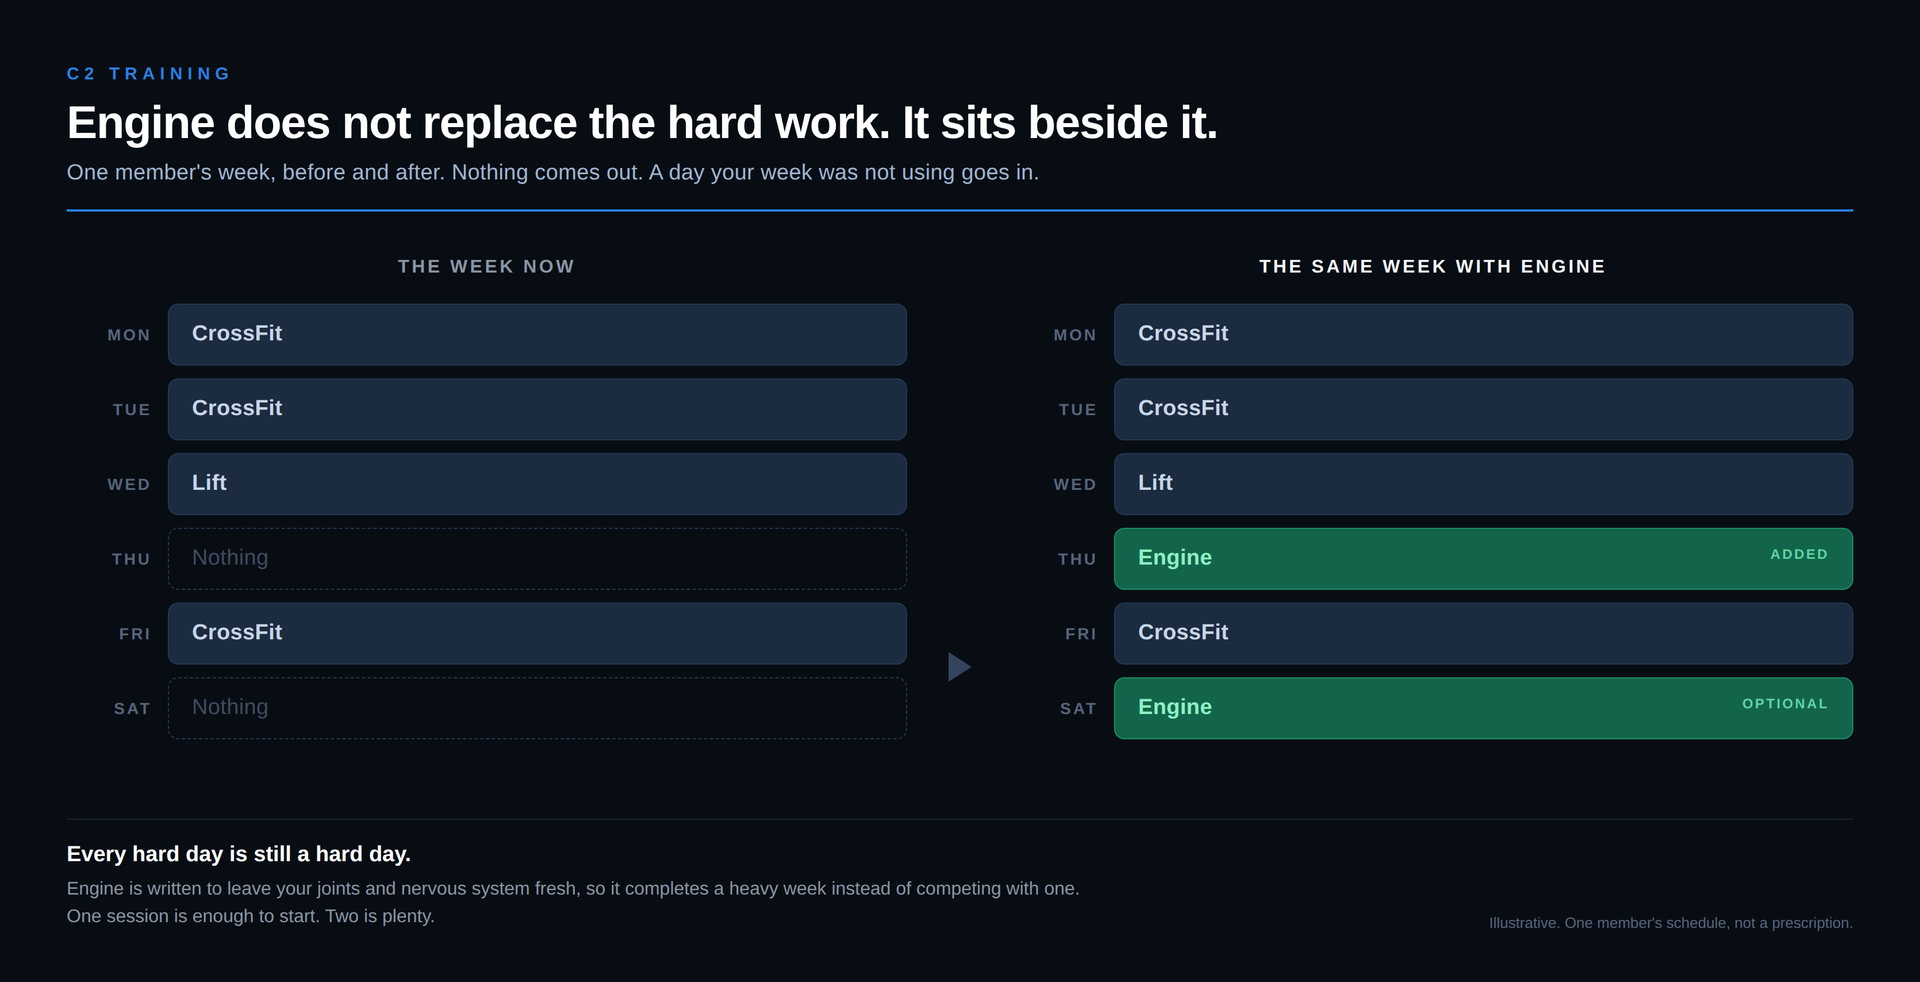1920x982 pixels.
Task: Click the empty Thursday Nothing slot
Action: (537, 559)
